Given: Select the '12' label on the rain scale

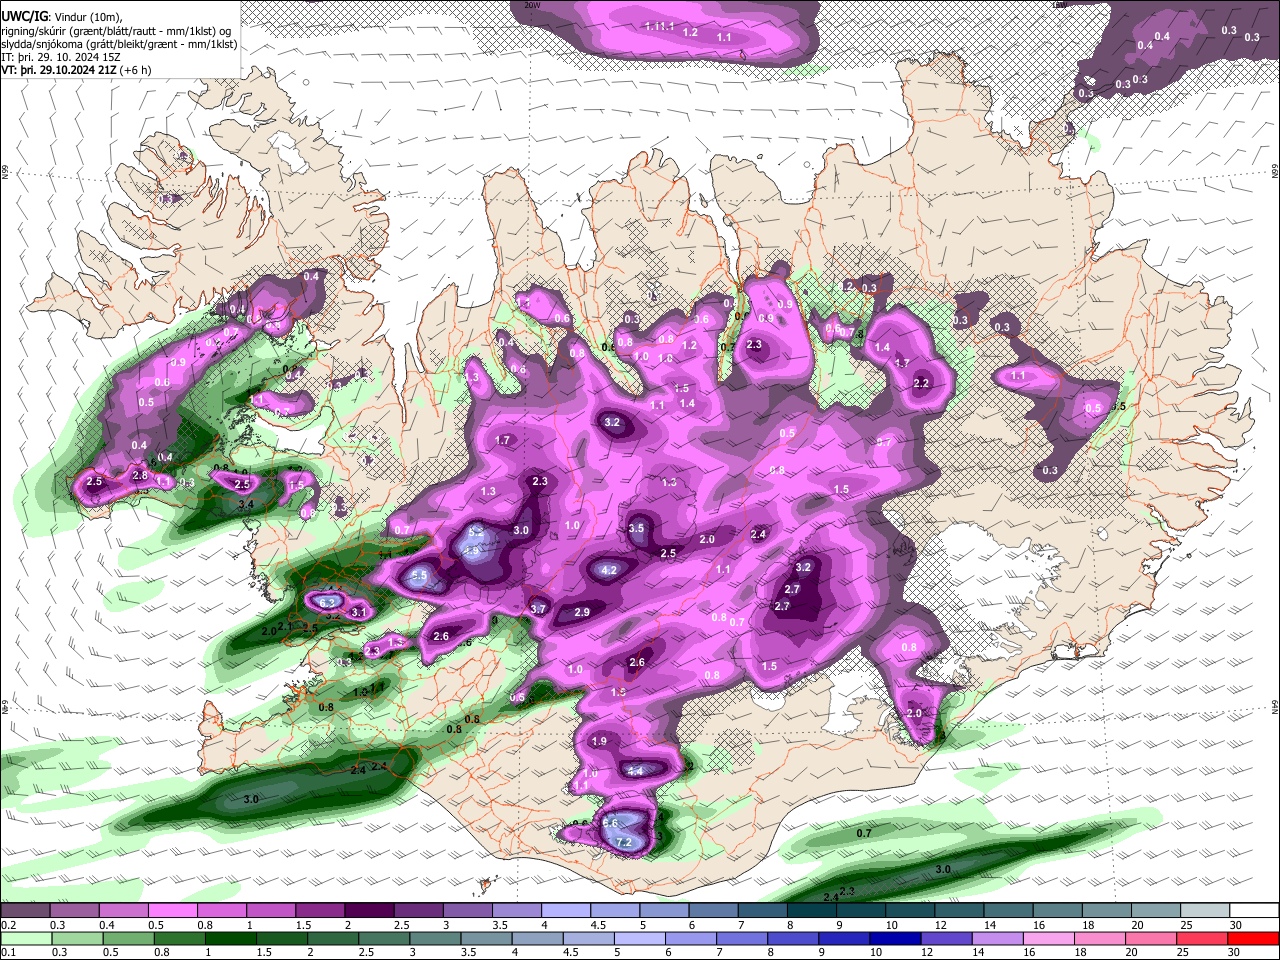Looking at the screenshot, I should [926, 953].
